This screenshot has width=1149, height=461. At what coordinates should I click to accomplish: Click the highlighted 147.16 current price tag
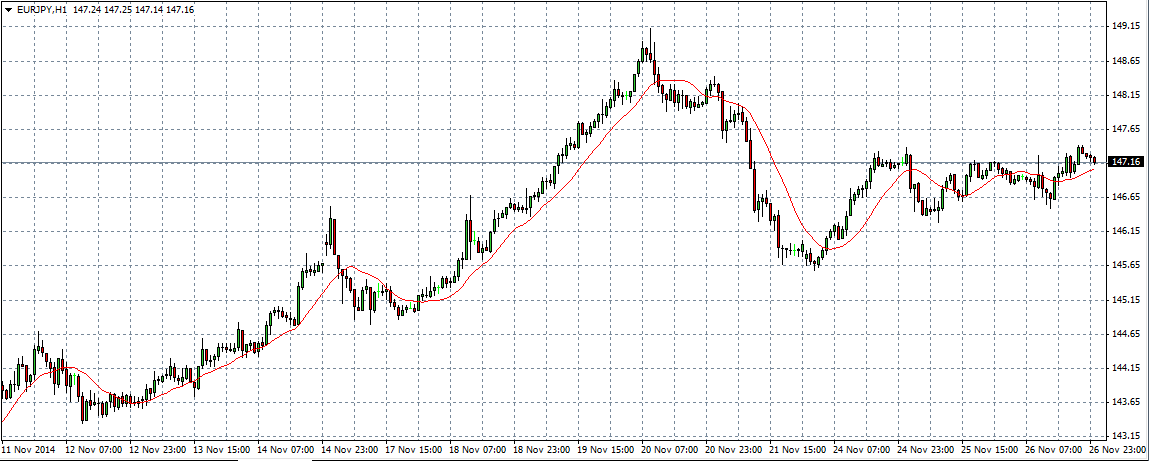[x=1127, y=161]
